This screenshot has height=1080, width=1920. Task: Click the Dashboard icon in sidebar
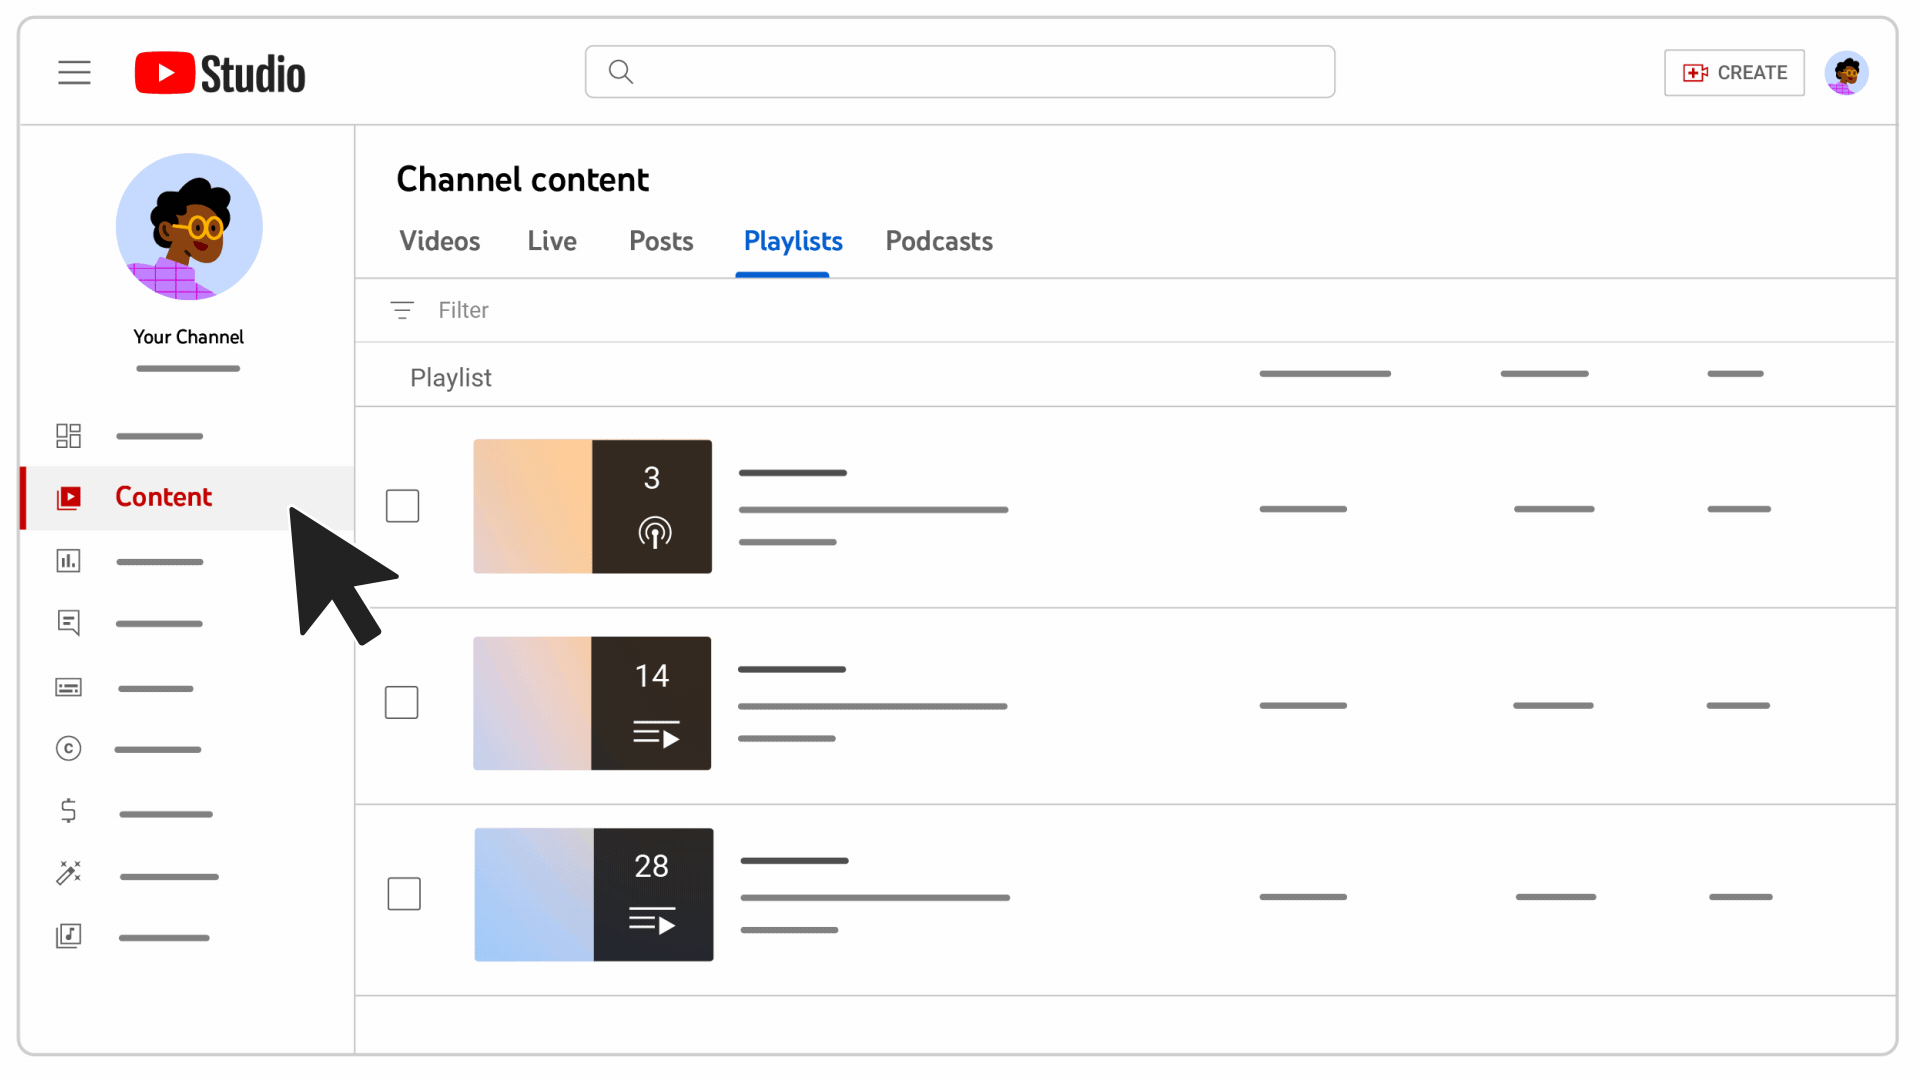(67, 435)
